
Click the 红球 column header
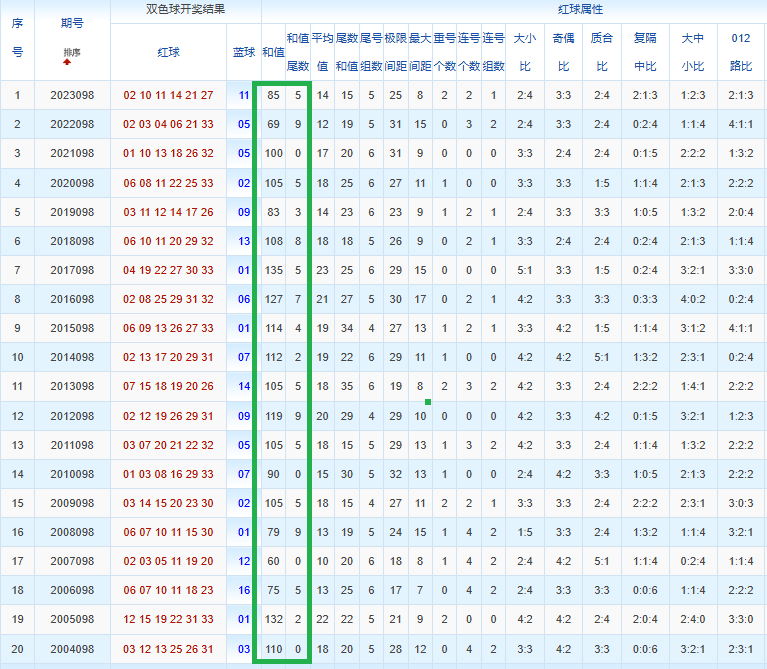click(x=168, y=52)
